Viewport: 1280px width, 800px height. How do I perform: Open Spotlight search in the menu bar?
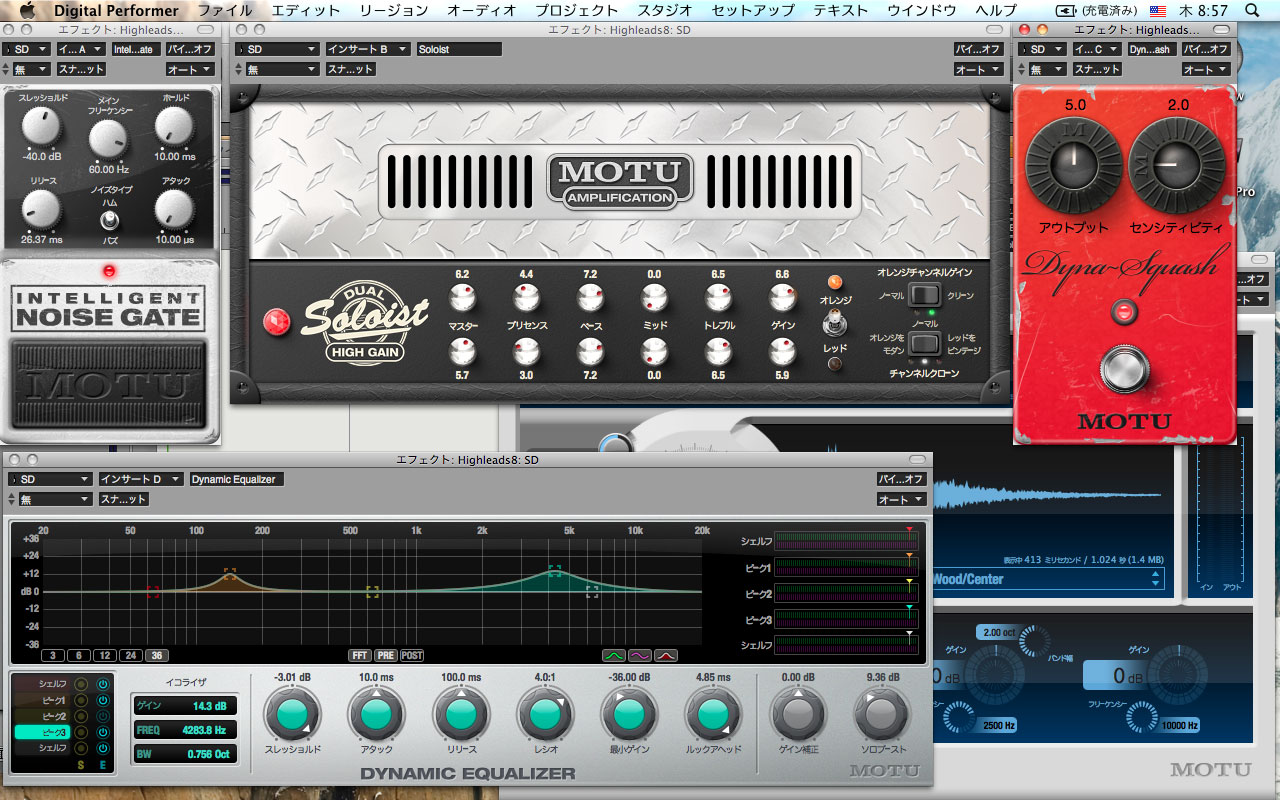pos(1253,10)
